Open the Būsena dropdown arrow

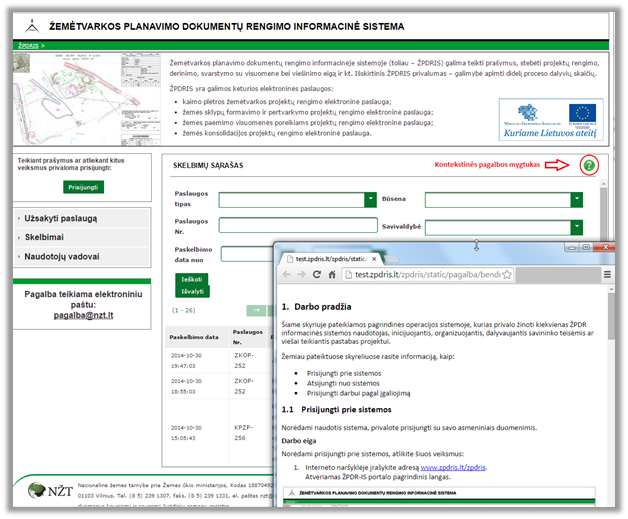pos(577,199)
